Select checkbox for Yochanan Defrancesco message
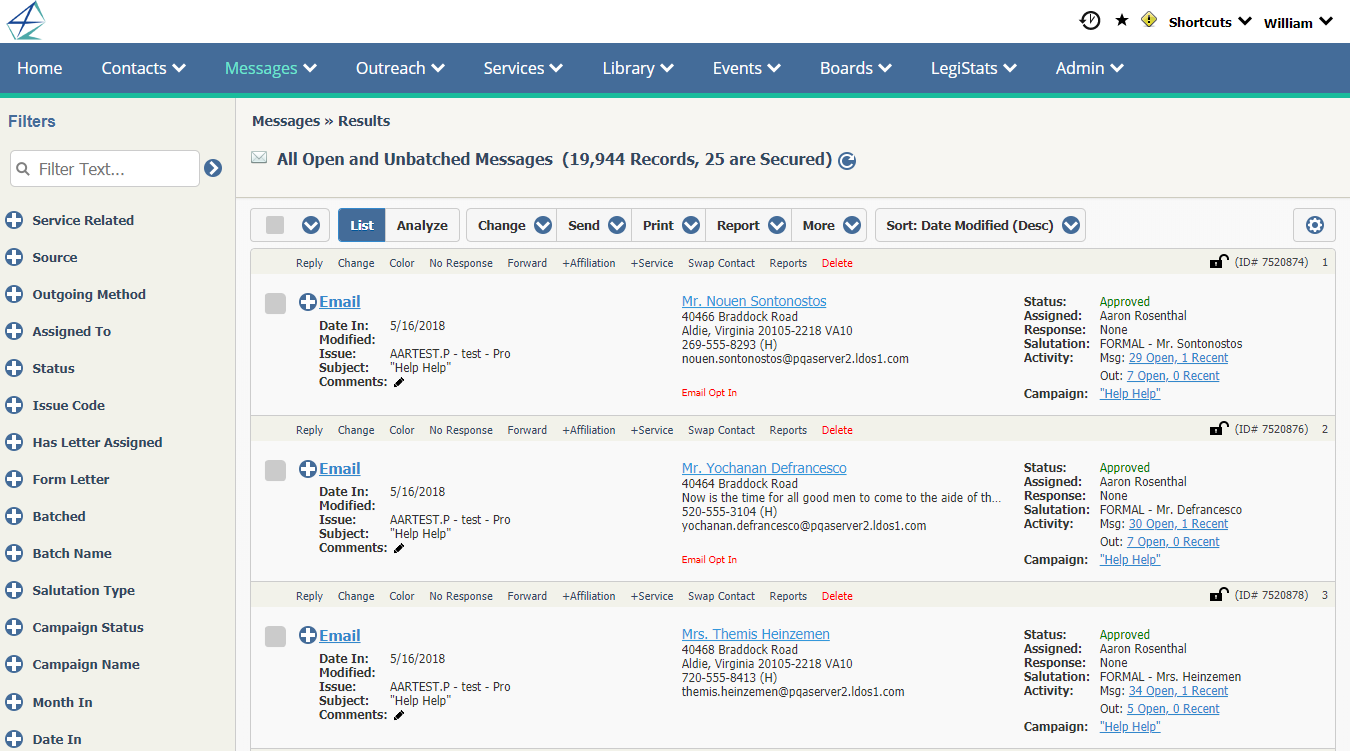 click(275, 470)
